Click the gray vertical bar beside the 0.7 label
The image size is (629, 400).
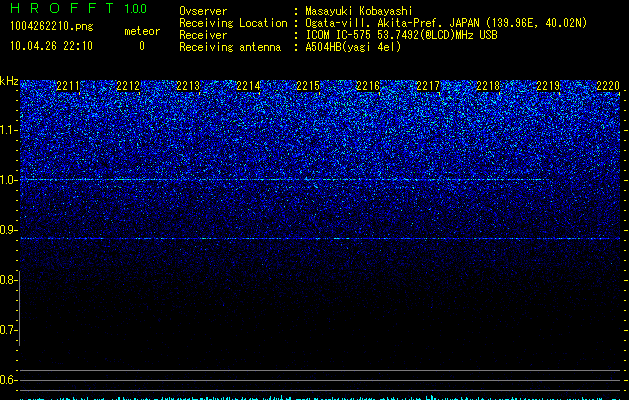tap(20, 308)
